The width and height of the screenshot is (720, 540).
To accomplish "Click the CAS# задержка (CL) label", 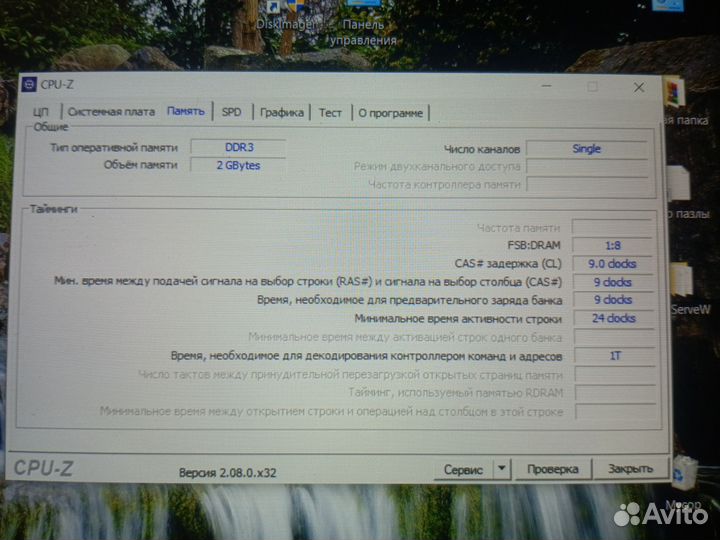I will tap(508, 264).
